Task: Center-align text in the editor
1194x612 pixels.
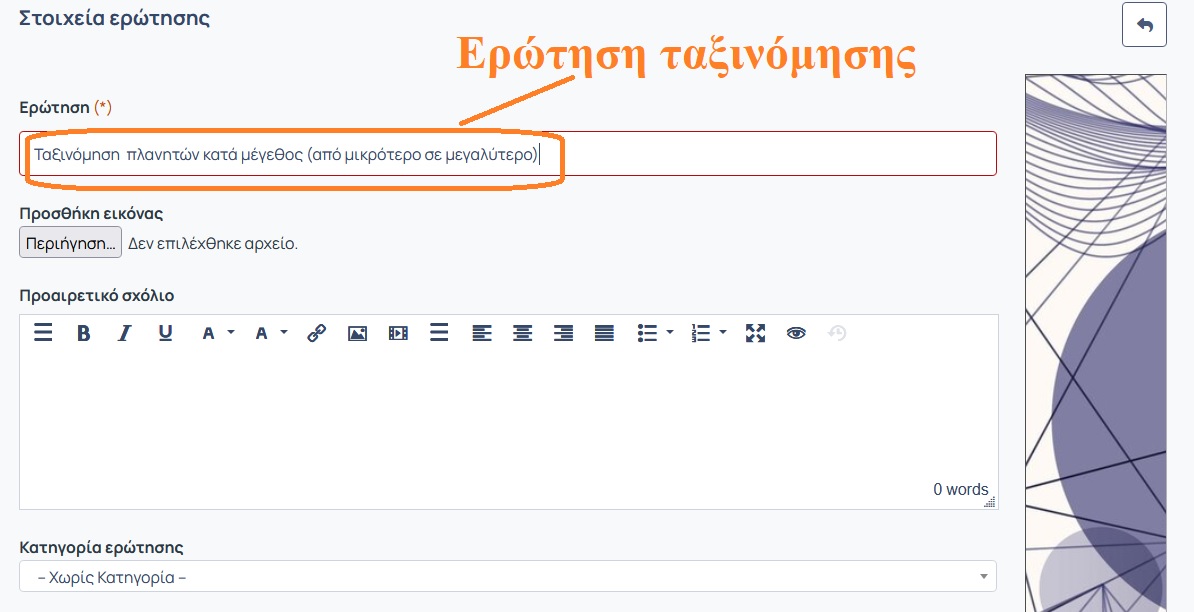Action: (522, 333)
